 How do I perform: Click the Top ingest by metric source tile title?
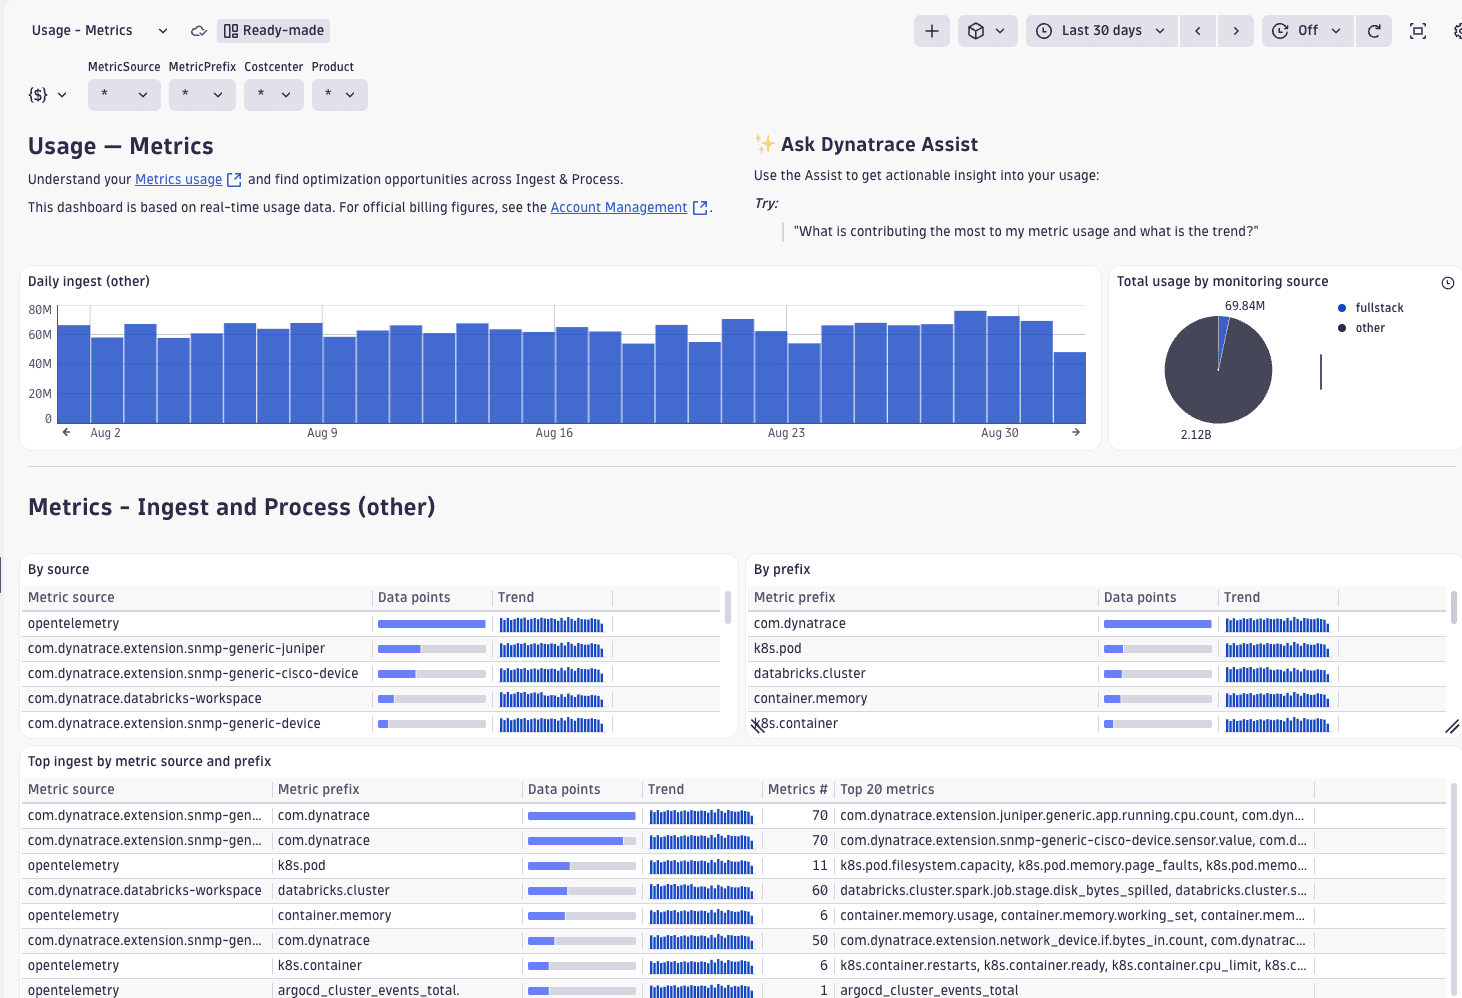tap(149, 761)
